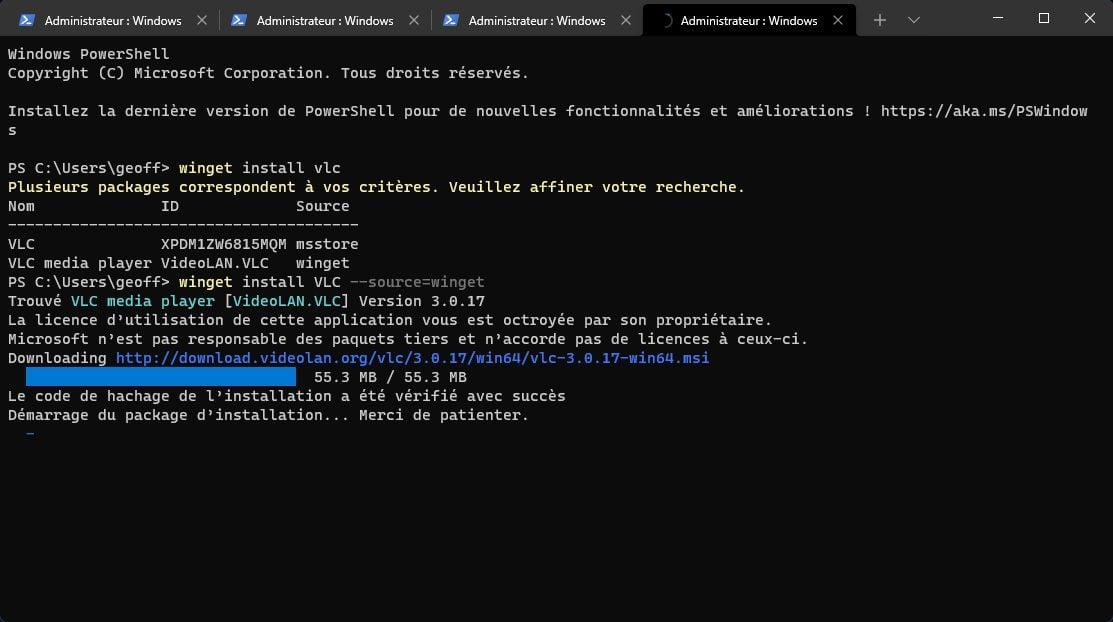The image size is (1113, 622).
Task: Close the active fourth terminal tab
Action: 838,21
